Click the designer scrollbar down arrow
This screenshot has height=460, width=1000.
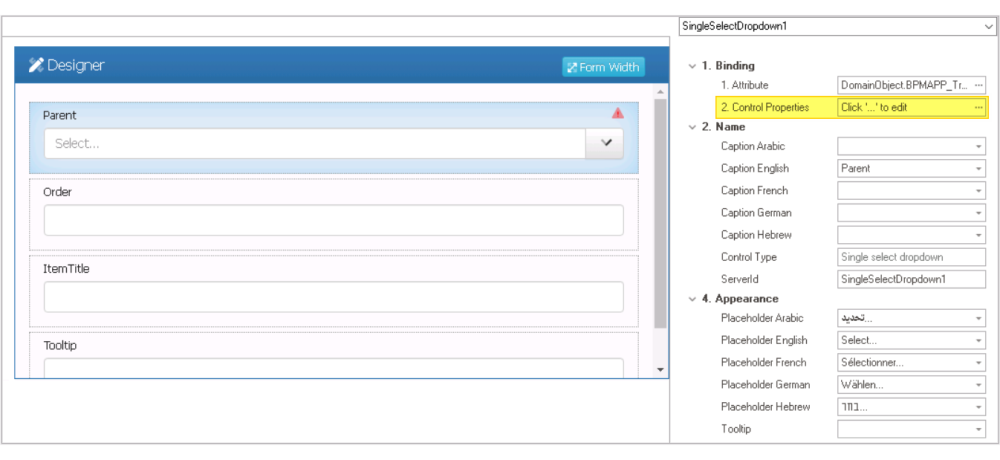[x=660, y=370]
